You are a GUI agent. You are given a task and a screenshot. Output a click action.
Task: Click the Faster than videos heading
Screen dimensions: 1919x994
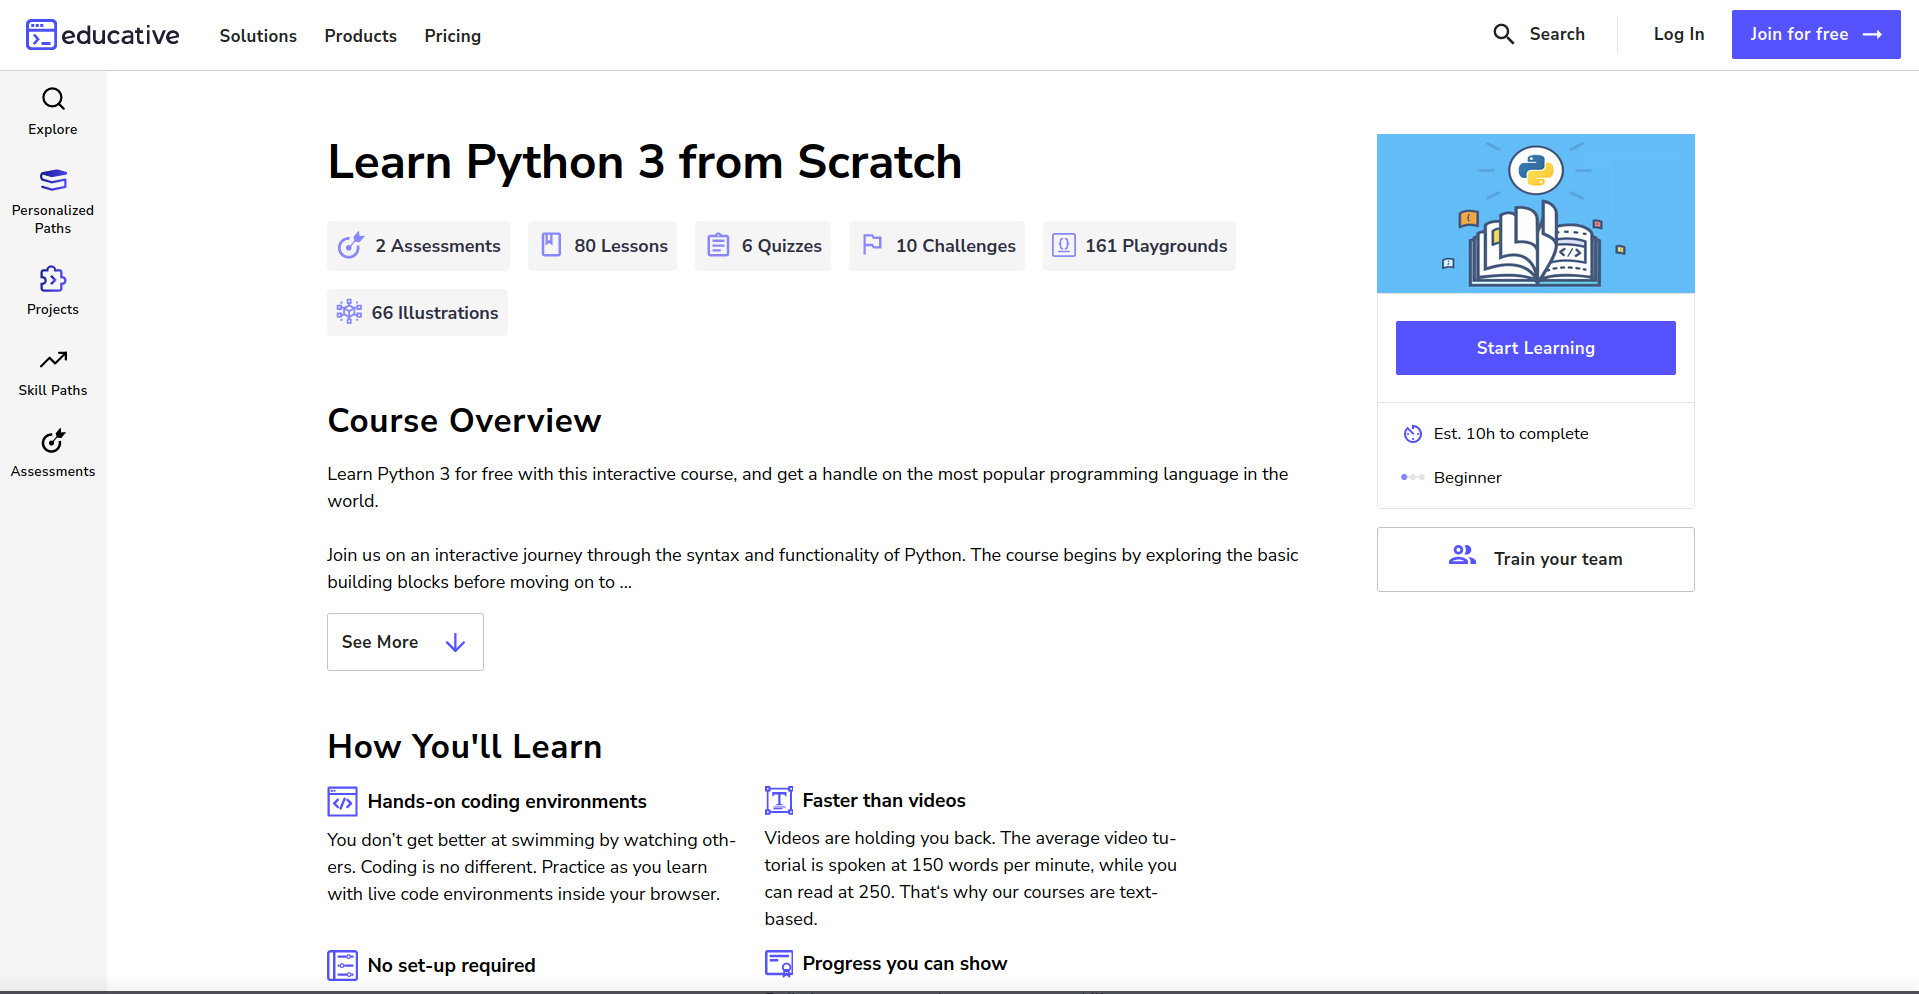click(x=884, y=801)
